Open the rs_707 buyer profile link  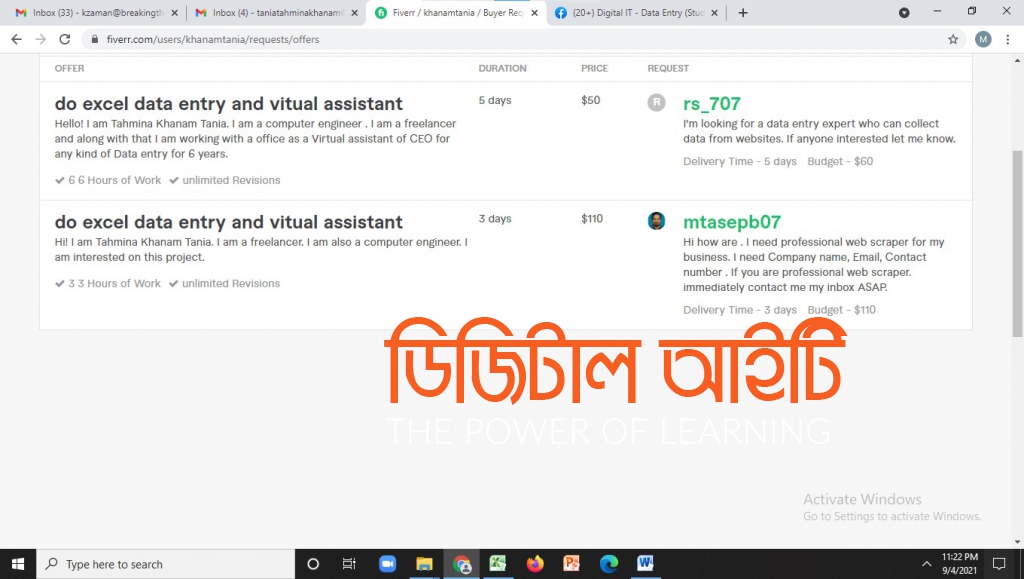tap(711, 104)
